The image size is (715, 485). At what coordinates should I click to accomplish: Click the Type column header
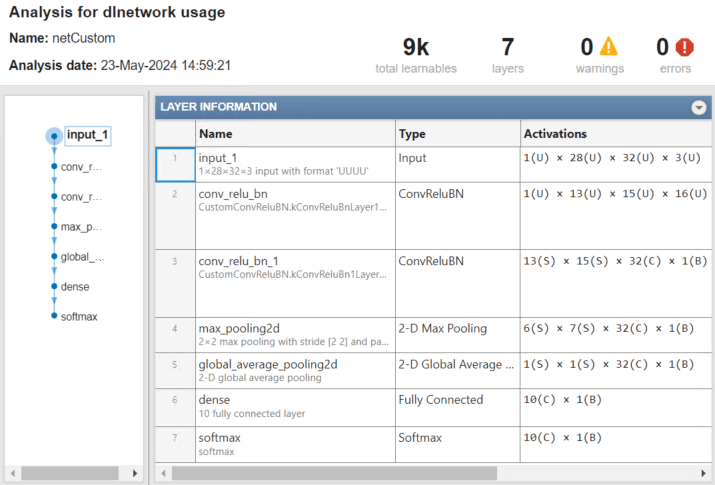point(456,133)
